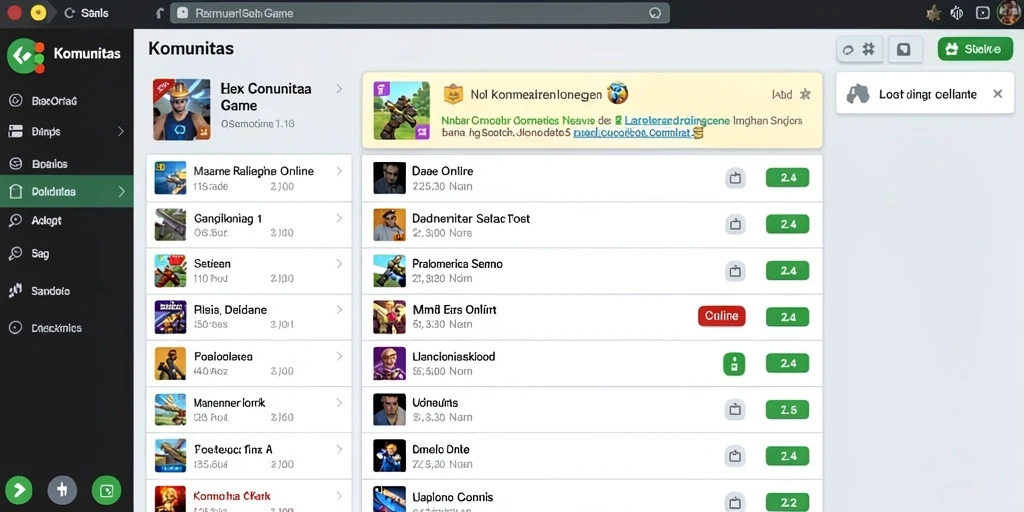Click the icon button in Dmelo Onlte row
The image size is (1024, 512).
click(x=735, y=456)
